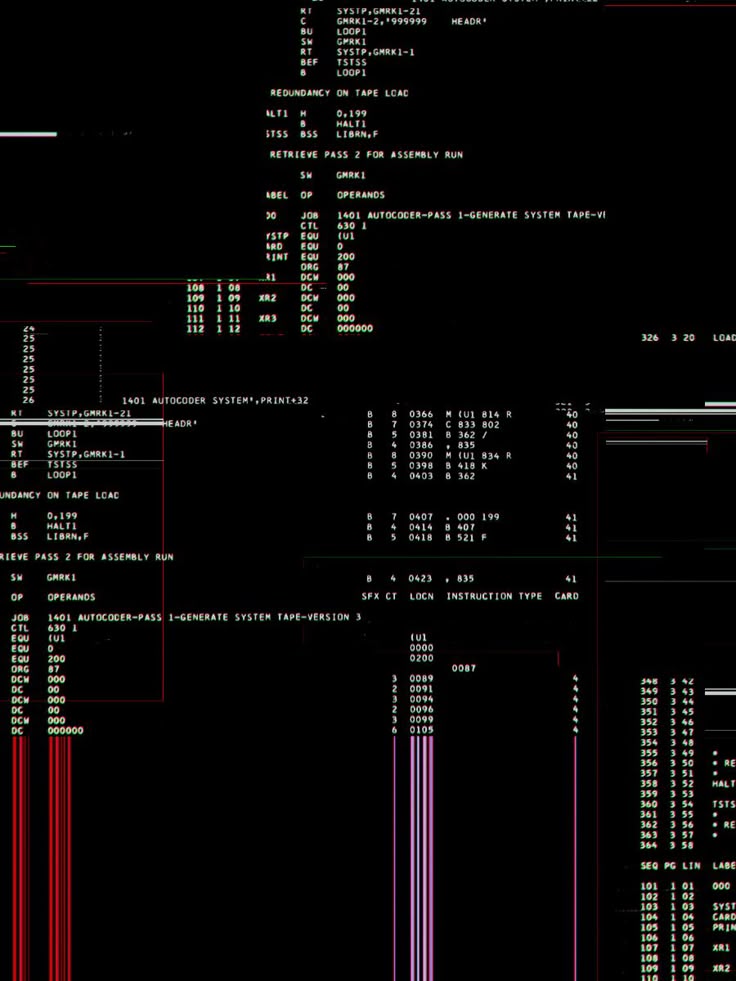736x981 pixels.
Task: Click the LOCN column header
Action: (421, 596)
